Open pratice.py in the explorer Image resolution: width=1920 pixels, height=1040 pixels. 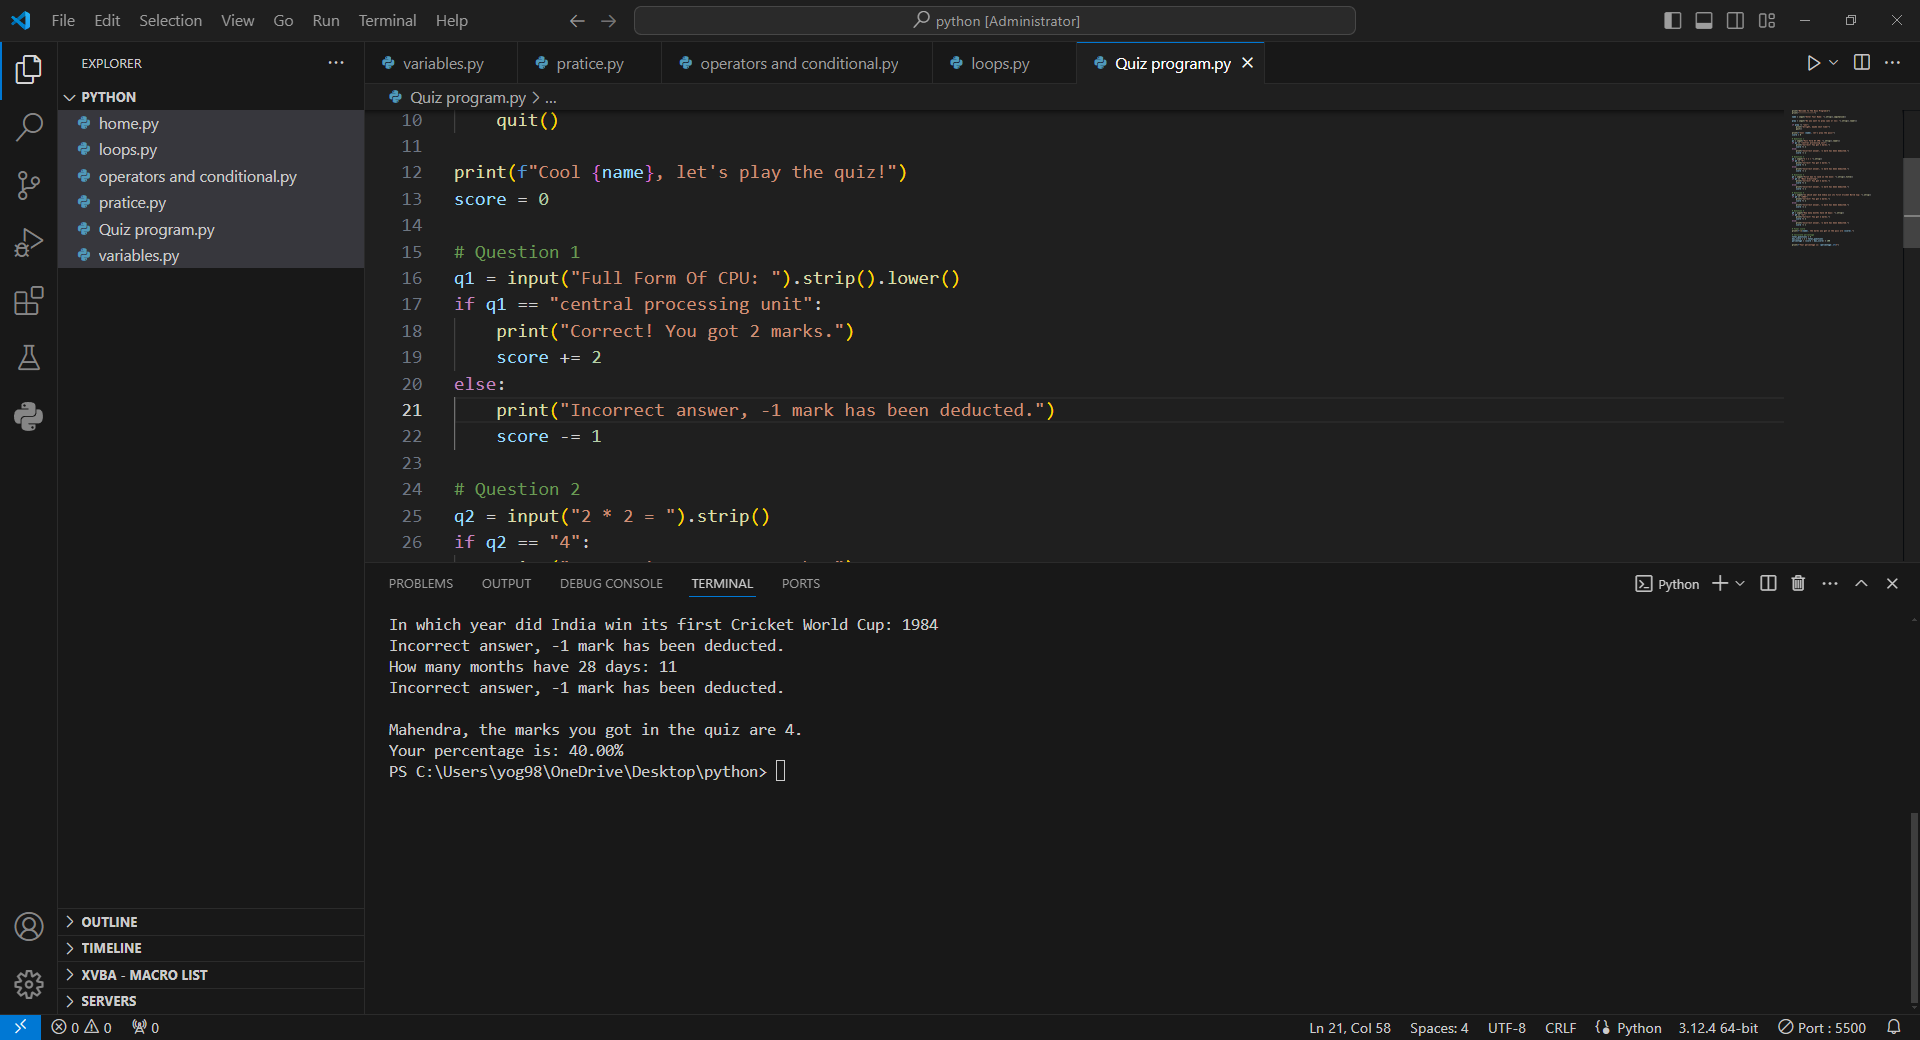point(211,202)
